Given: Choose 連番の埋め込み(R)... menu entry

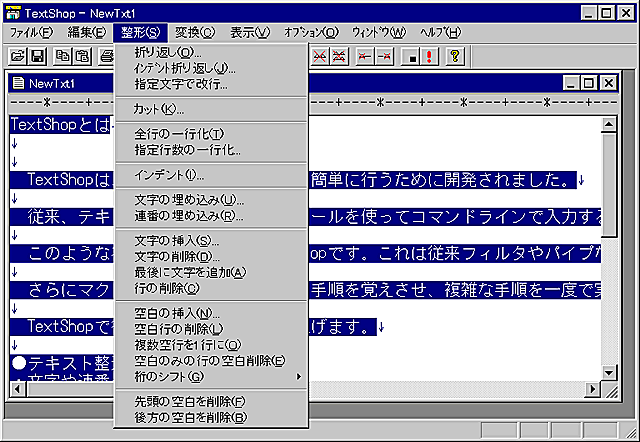Looking at the screenshot, I should (211, 216).
